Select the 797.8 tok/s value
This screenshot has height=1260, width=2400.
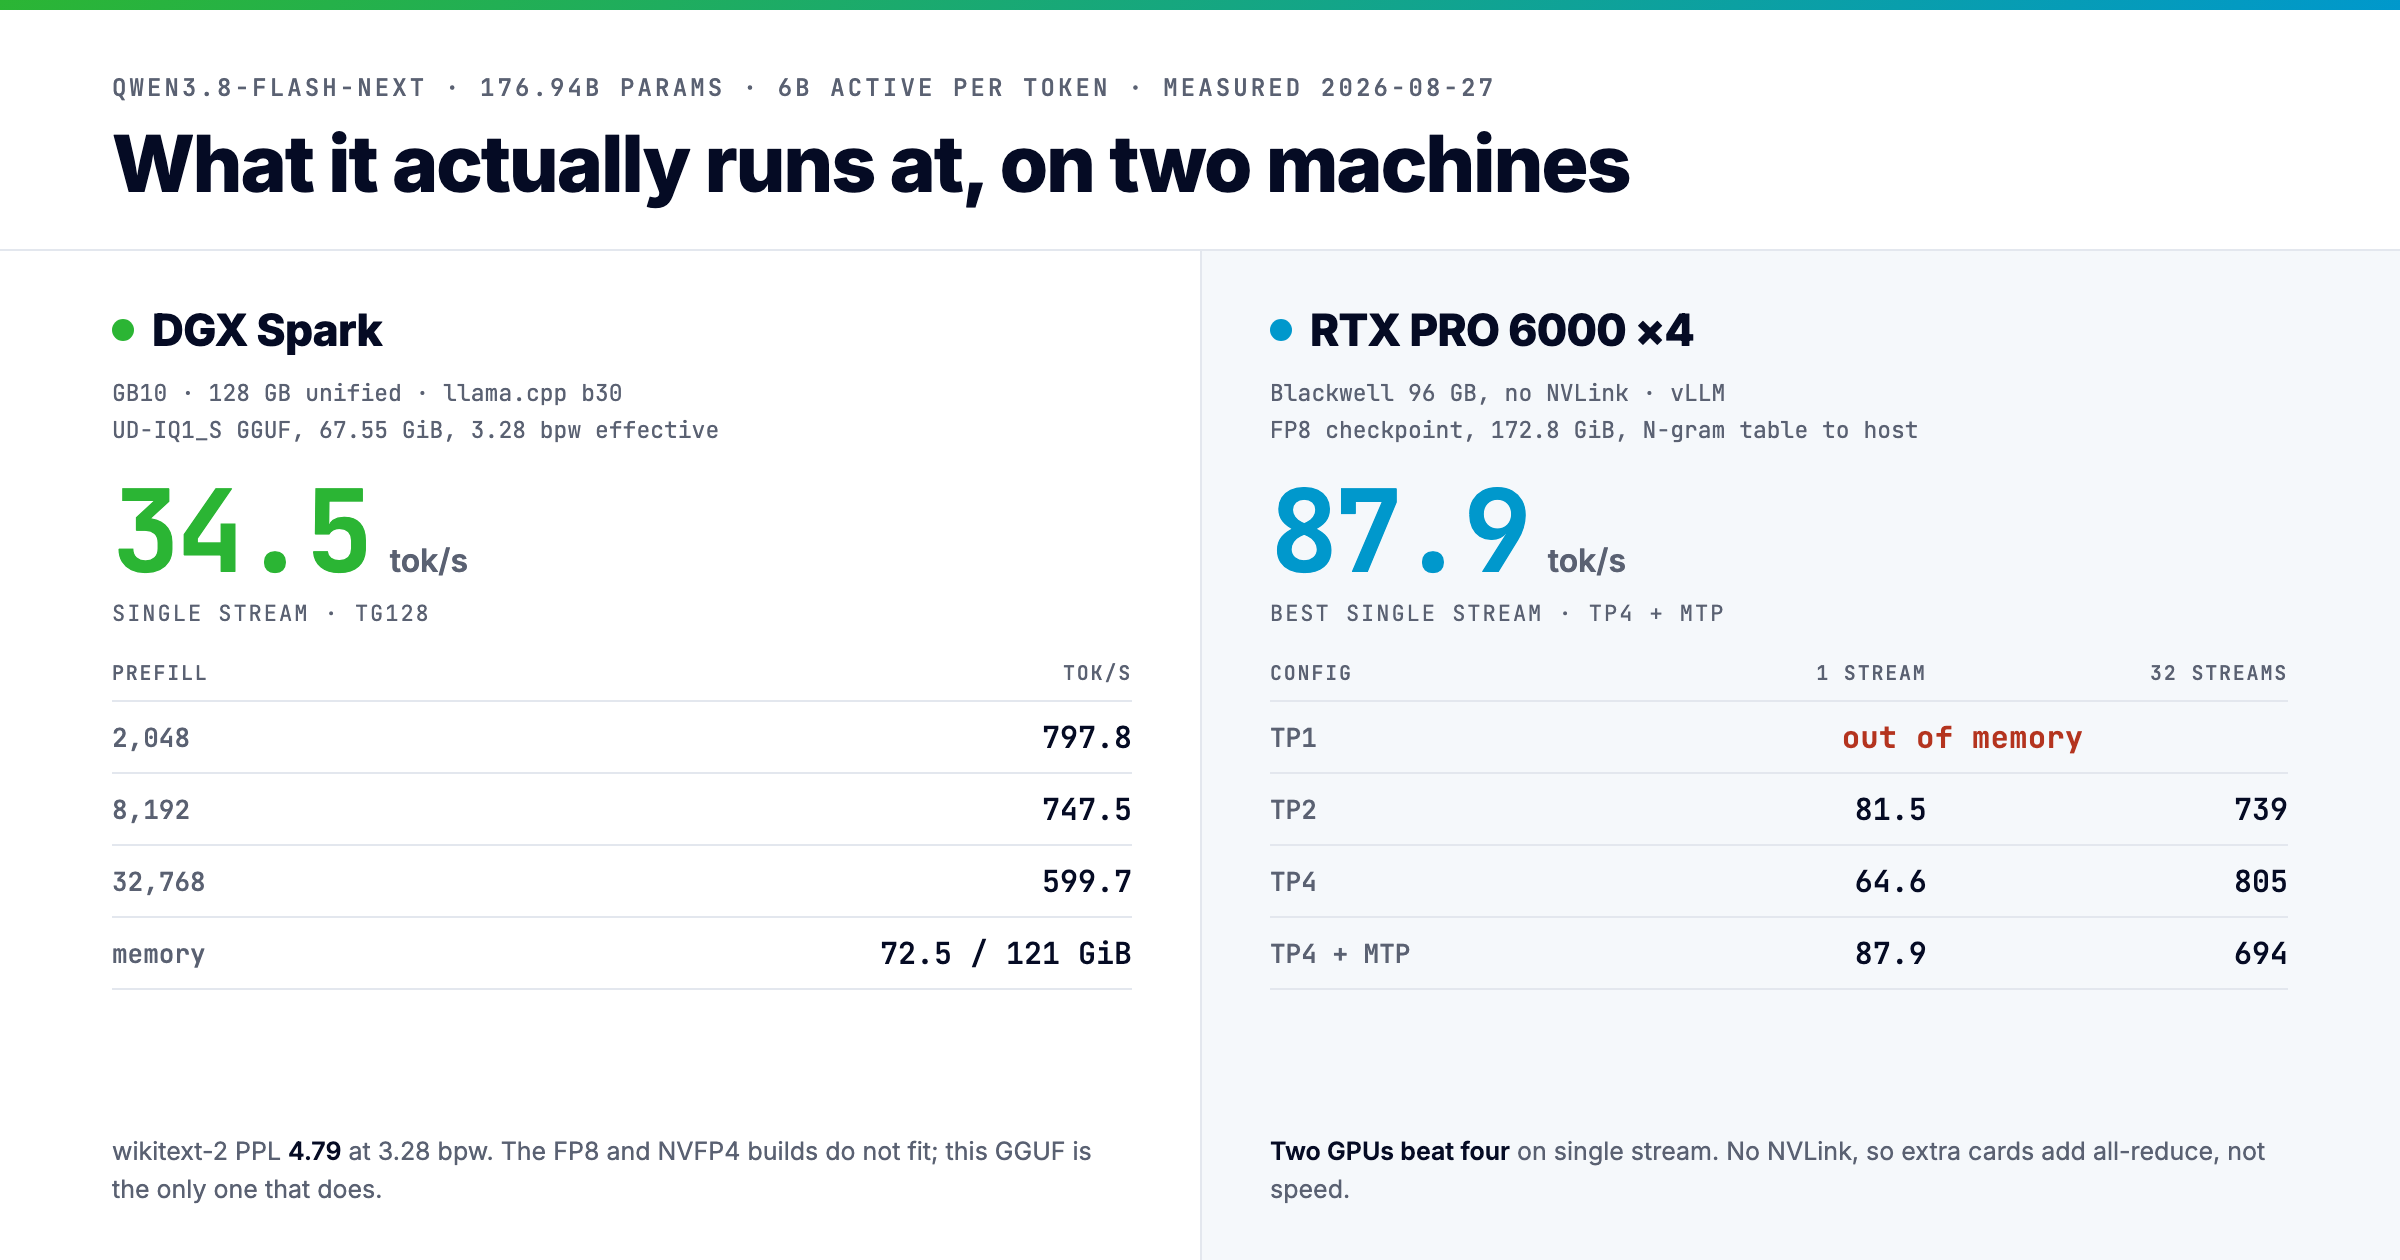coord(1086,738)
